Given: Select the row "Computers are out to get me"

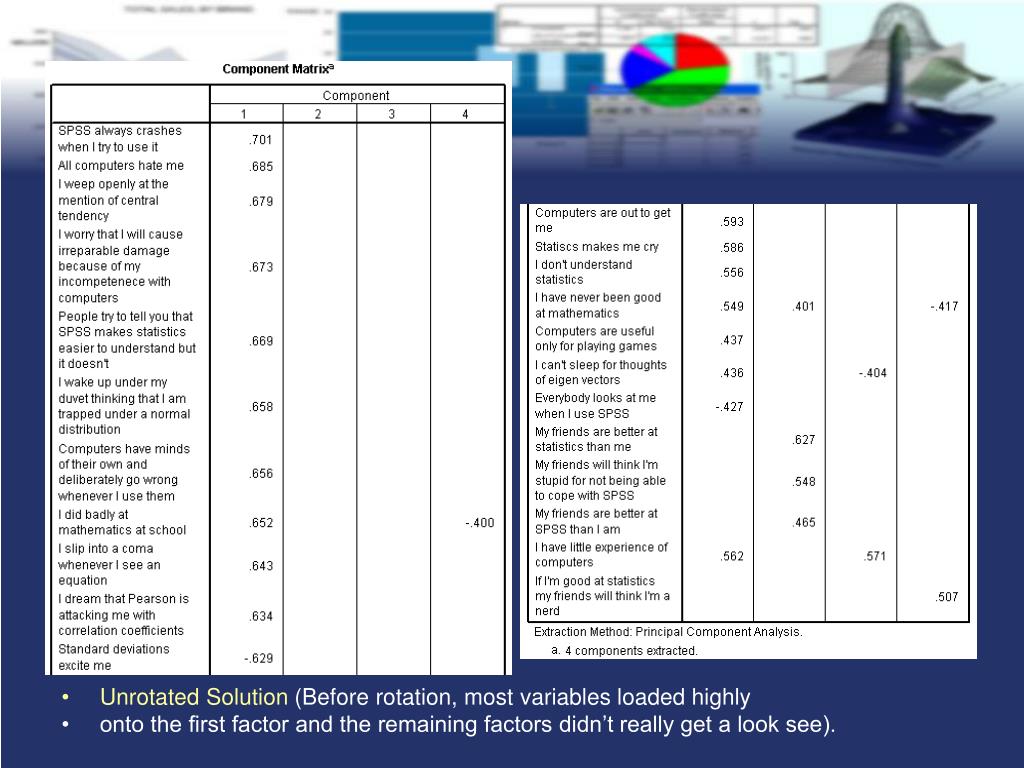Looking at the screenshot, I should [x=603, y=220].
